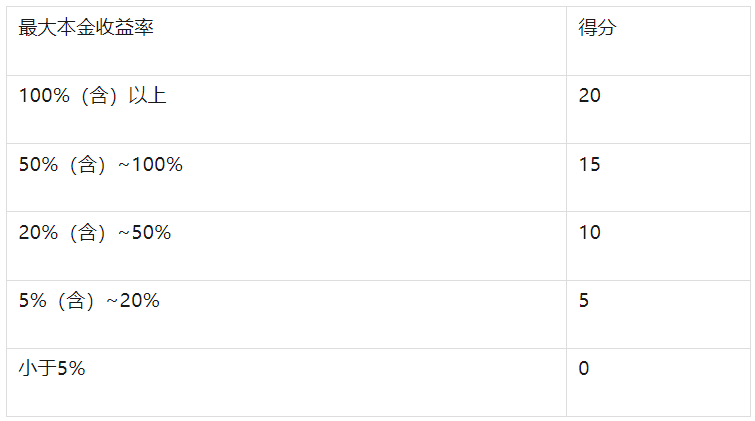
Task: Click the score cell showing 5
Action: click(584, 300)
